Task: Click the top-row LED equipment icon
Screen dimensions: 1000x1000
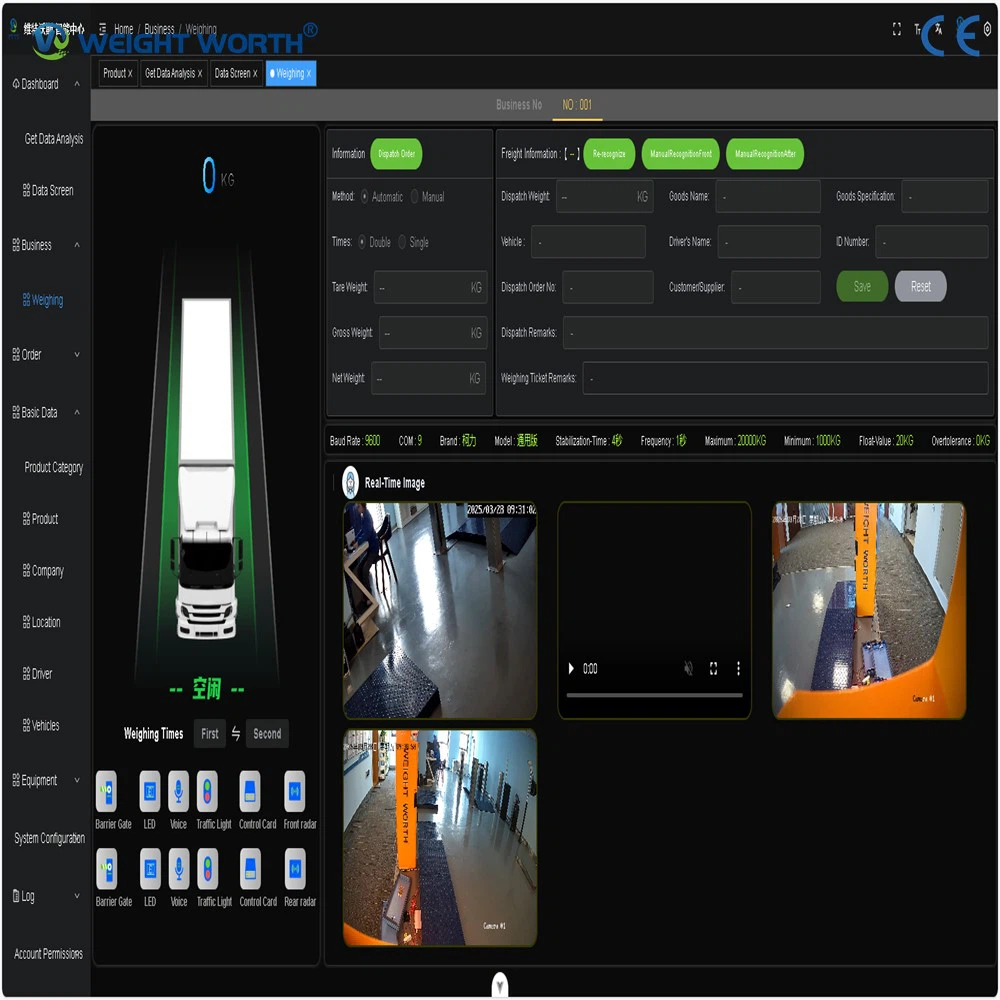Action: [x=150, y=791]
